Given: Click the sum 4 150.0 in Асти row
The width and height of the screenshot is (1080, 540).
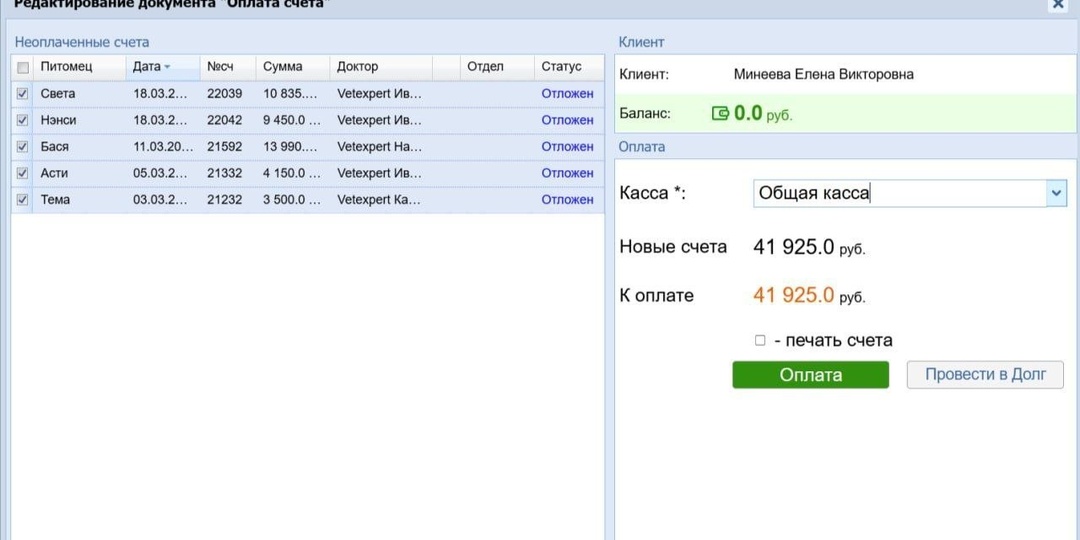Looking at the screenshot, I should (x=292, y=173).
